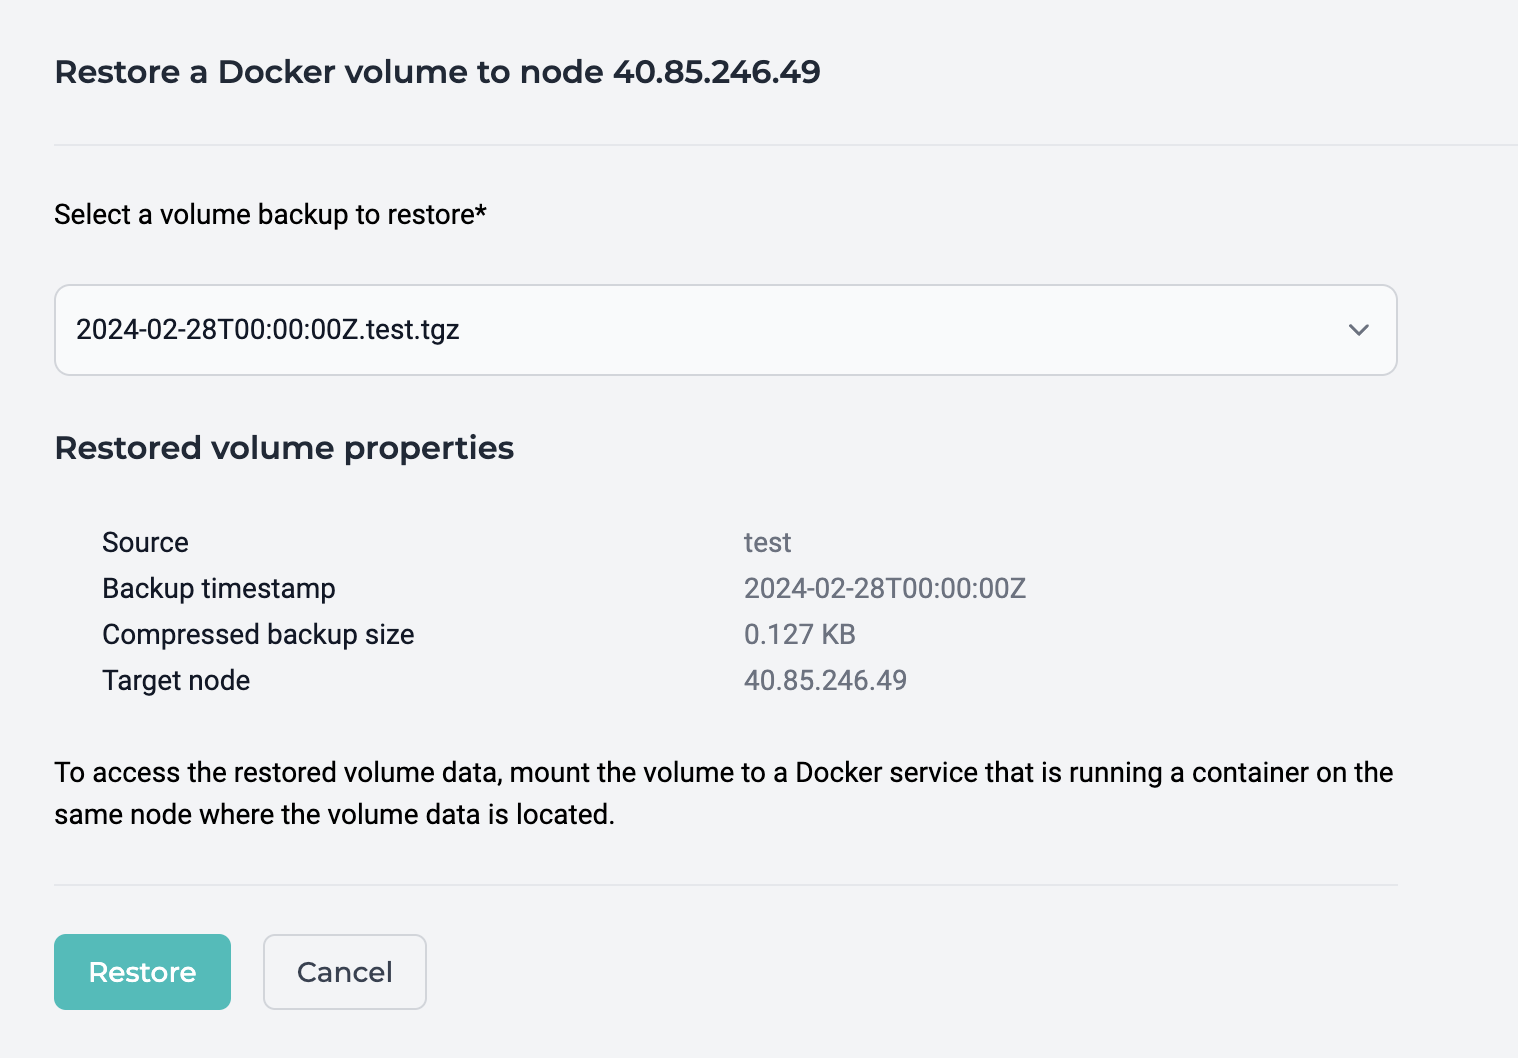The image size is (1518, 1058).
Task: Click the required asterisk after the backup label
Action: coord(481,211)
